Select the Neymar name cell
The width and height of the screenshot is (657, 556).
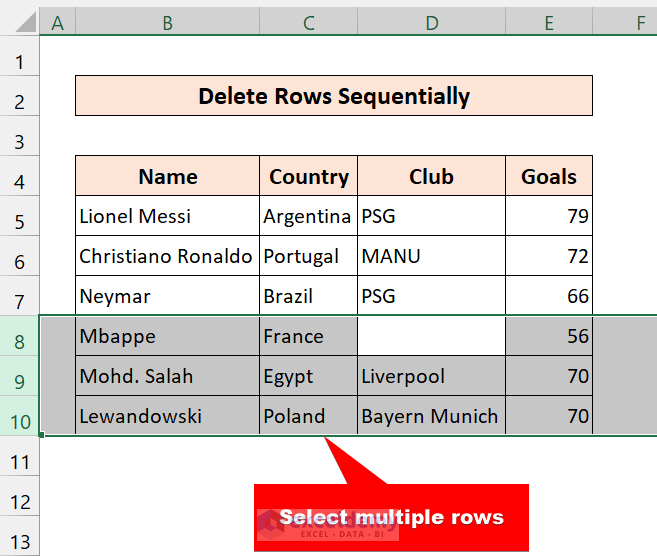pos(167,296)
